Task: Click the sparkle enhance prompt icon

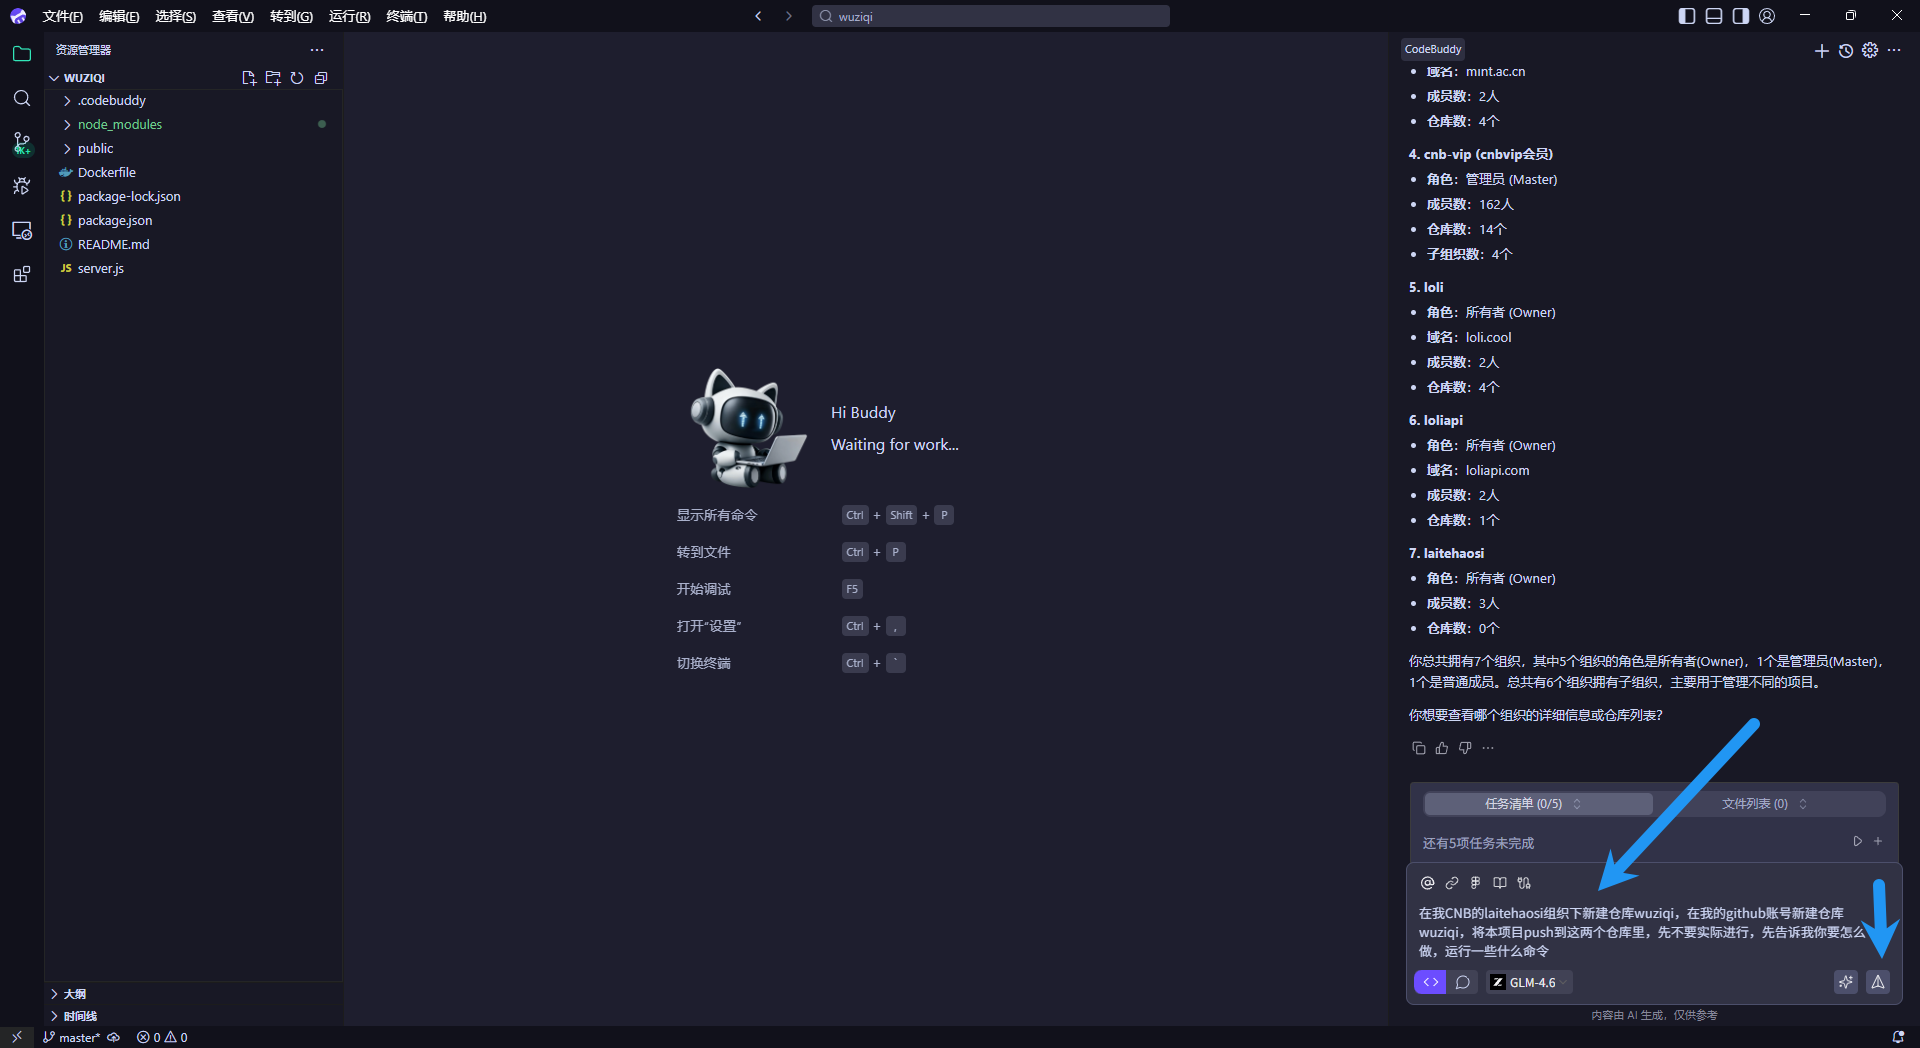Action: coord(1845,982)
